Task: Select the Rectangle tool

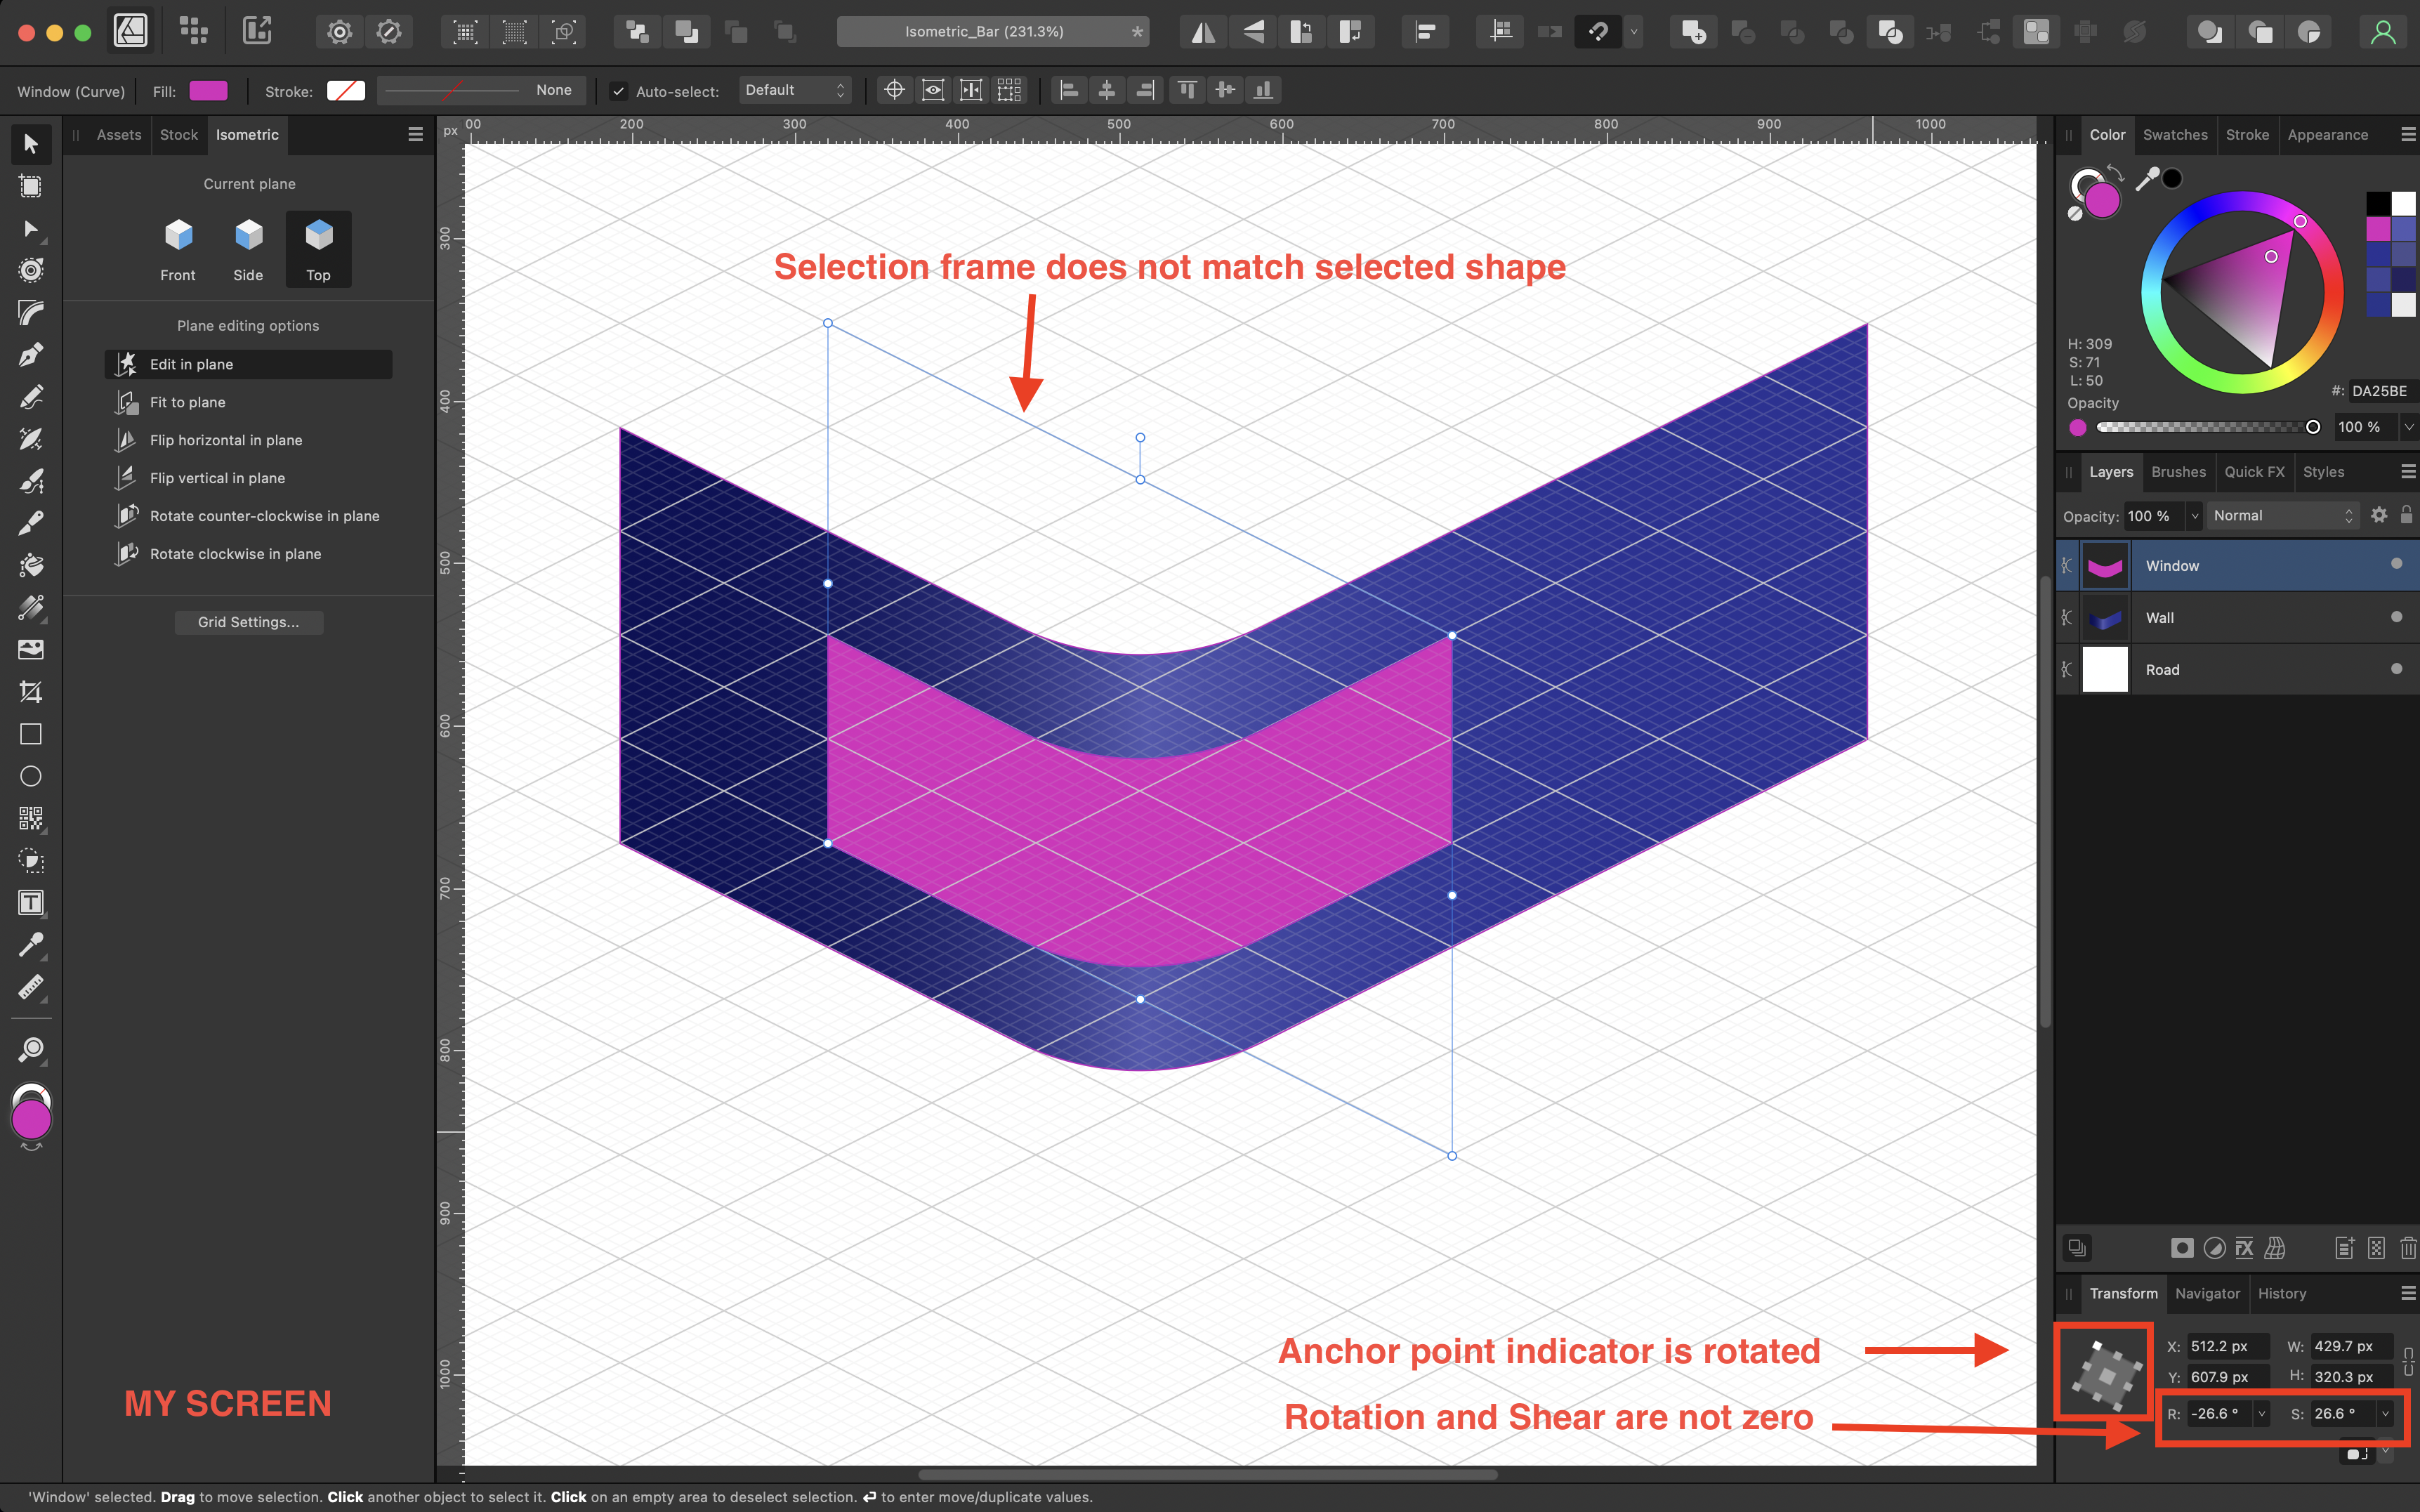Action: coord(31,734)
